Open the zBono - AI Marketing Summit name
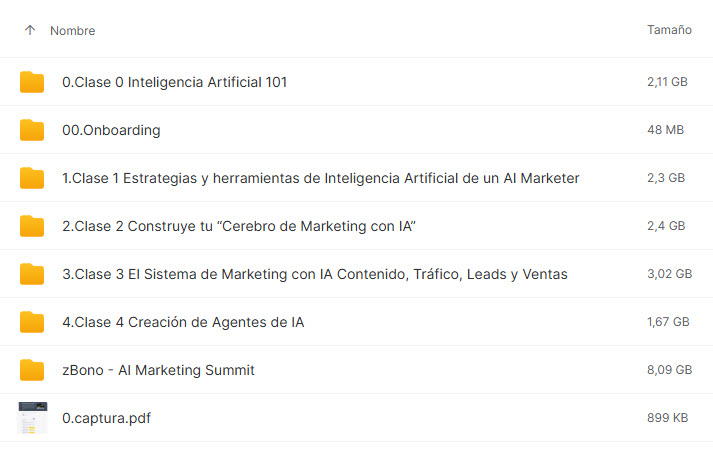Image resolution: width=713 pixels, height=454 pixels. tap(158, 370)
